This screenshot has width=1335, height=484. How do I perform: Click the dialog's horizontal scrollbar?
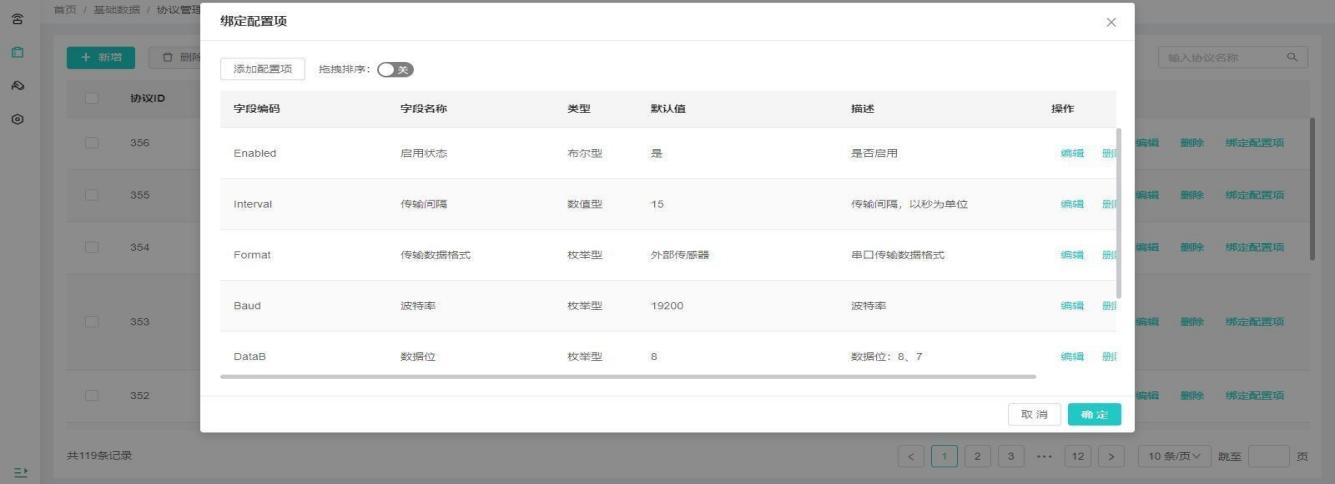click(628, 377)
